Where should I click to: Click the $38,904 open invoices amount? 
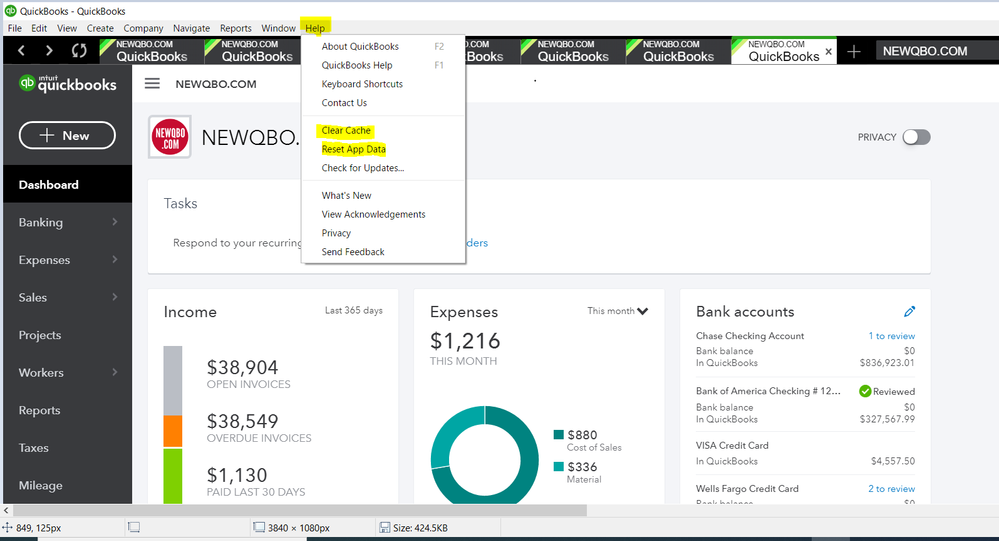point(242,368)
